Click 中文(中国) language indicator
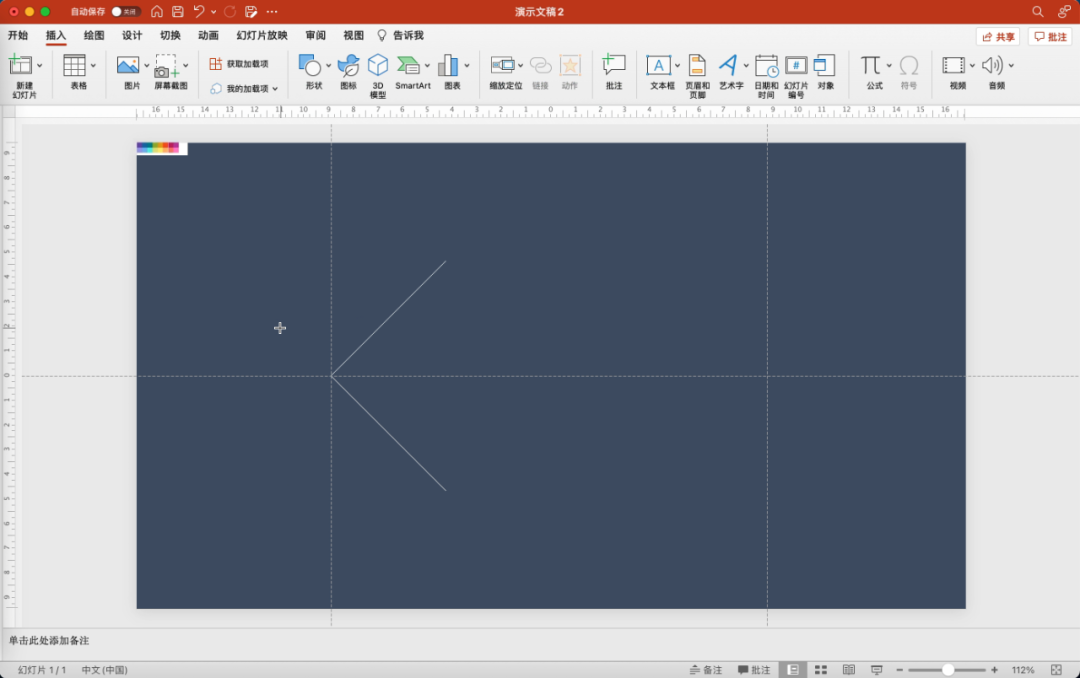 104,670
